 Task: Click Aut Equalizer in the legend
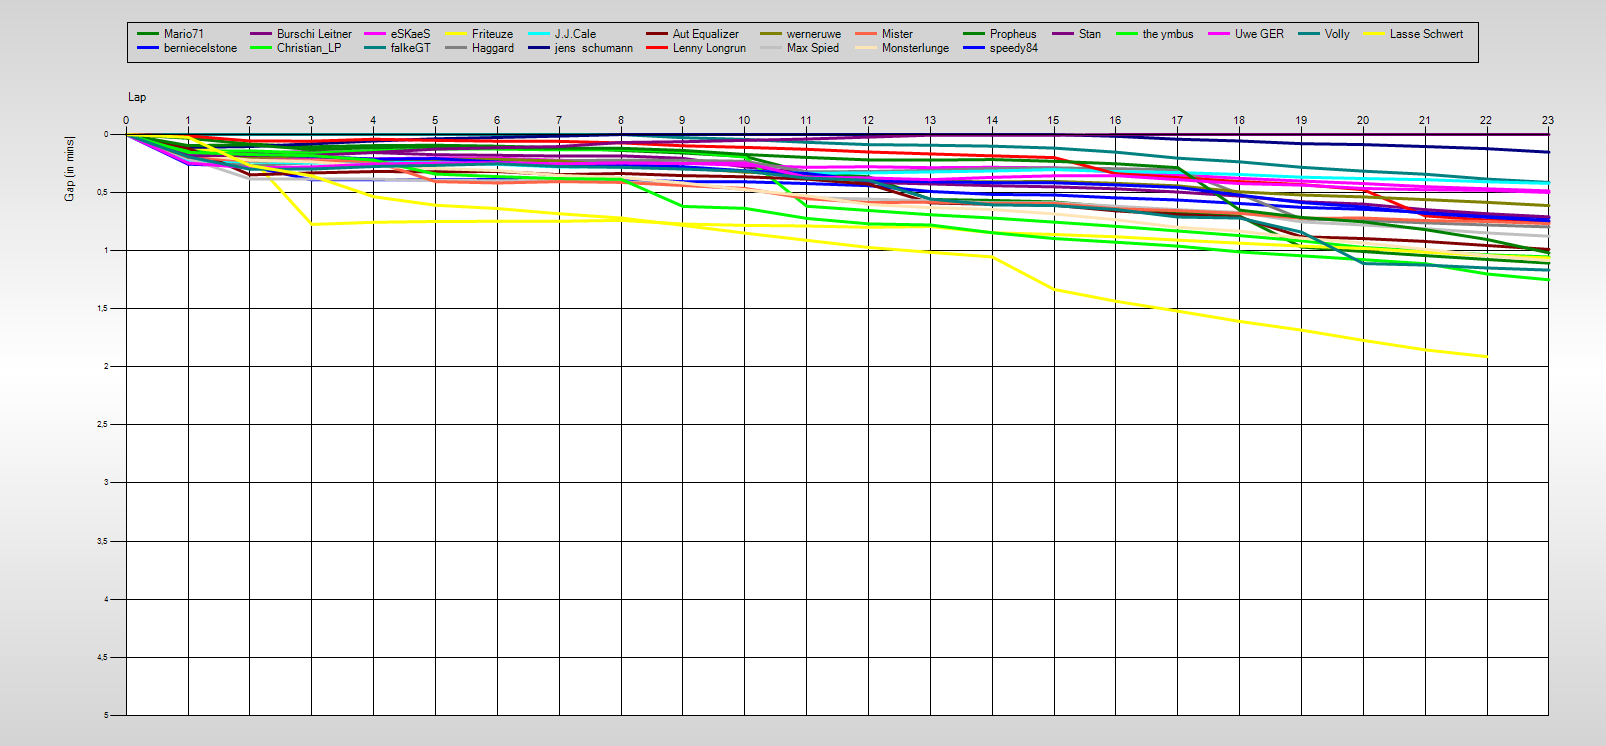(x=706, y=34)
